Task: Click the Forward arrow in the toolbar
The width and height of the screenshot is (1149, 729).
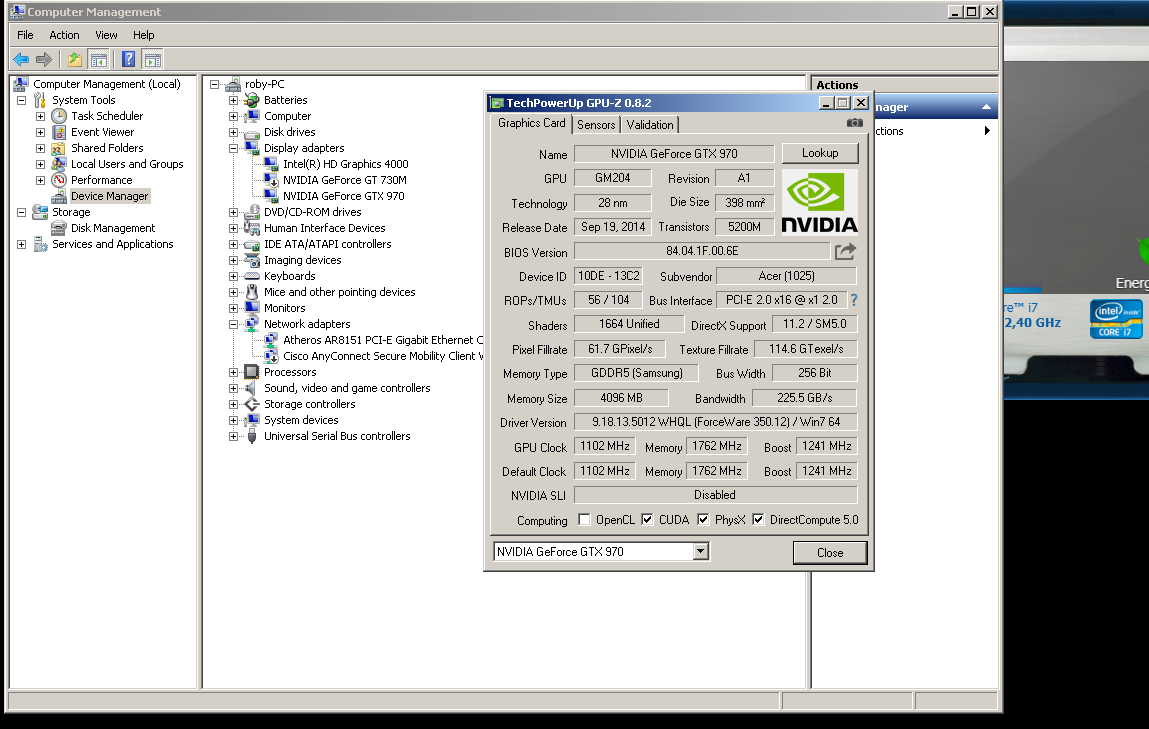Action: (x=44, y=59)
